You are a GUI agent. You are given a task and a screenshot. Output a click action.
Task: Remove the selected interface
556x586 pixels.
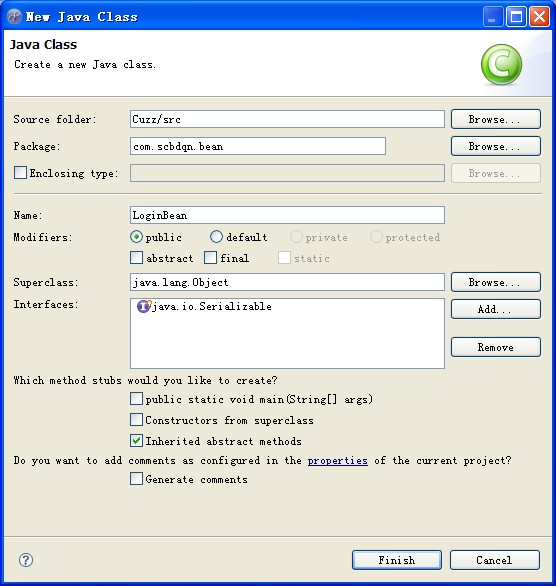pos(495,347)
